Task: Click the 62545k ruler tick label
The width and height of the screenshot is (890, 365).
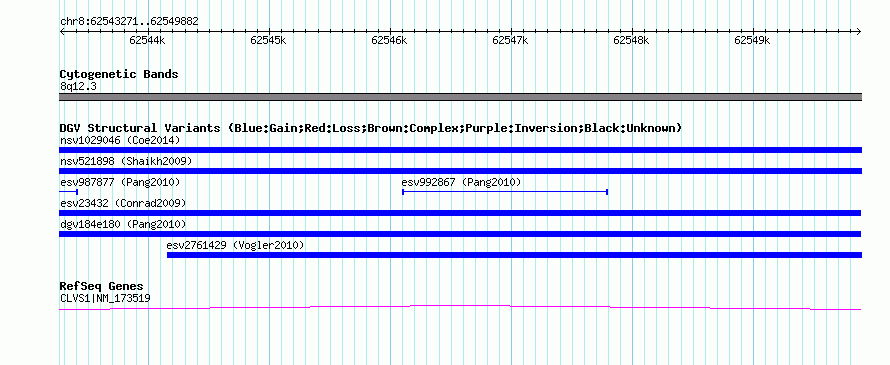Action: point(268,40)
